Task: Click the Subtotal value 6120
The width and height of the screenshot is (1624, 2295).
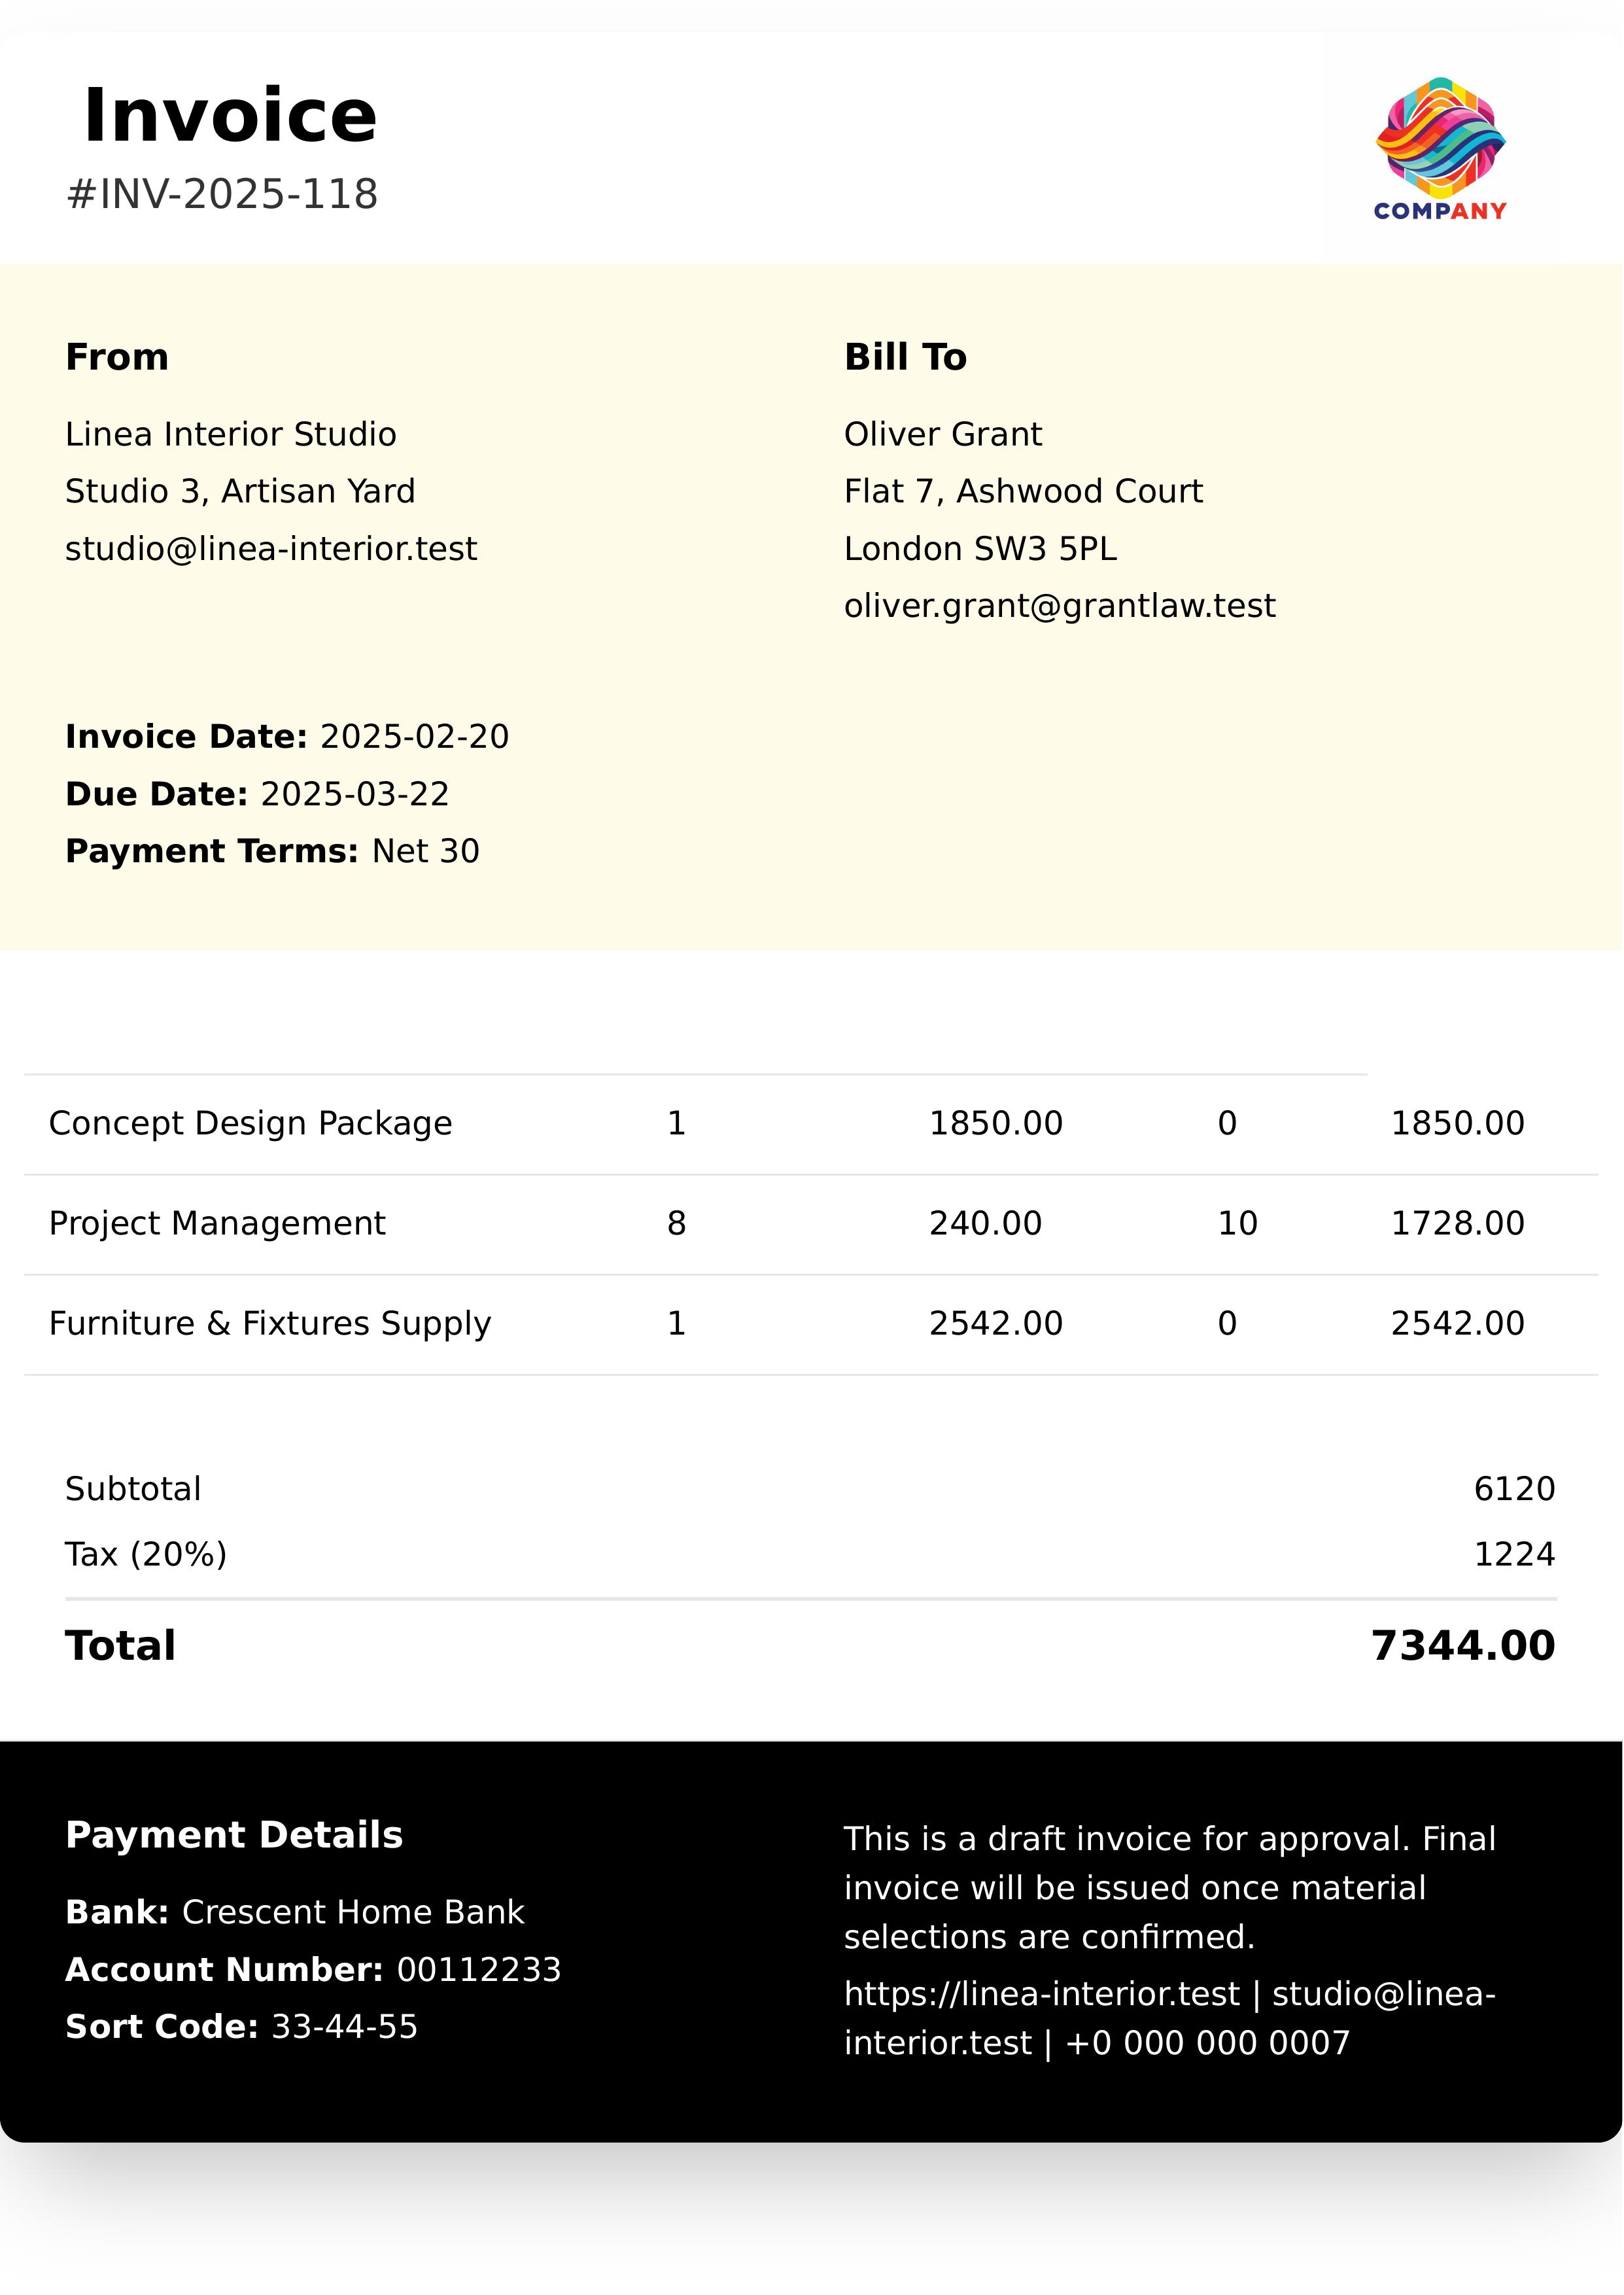Action: pyautogui.click(x=1514, y=1489)
